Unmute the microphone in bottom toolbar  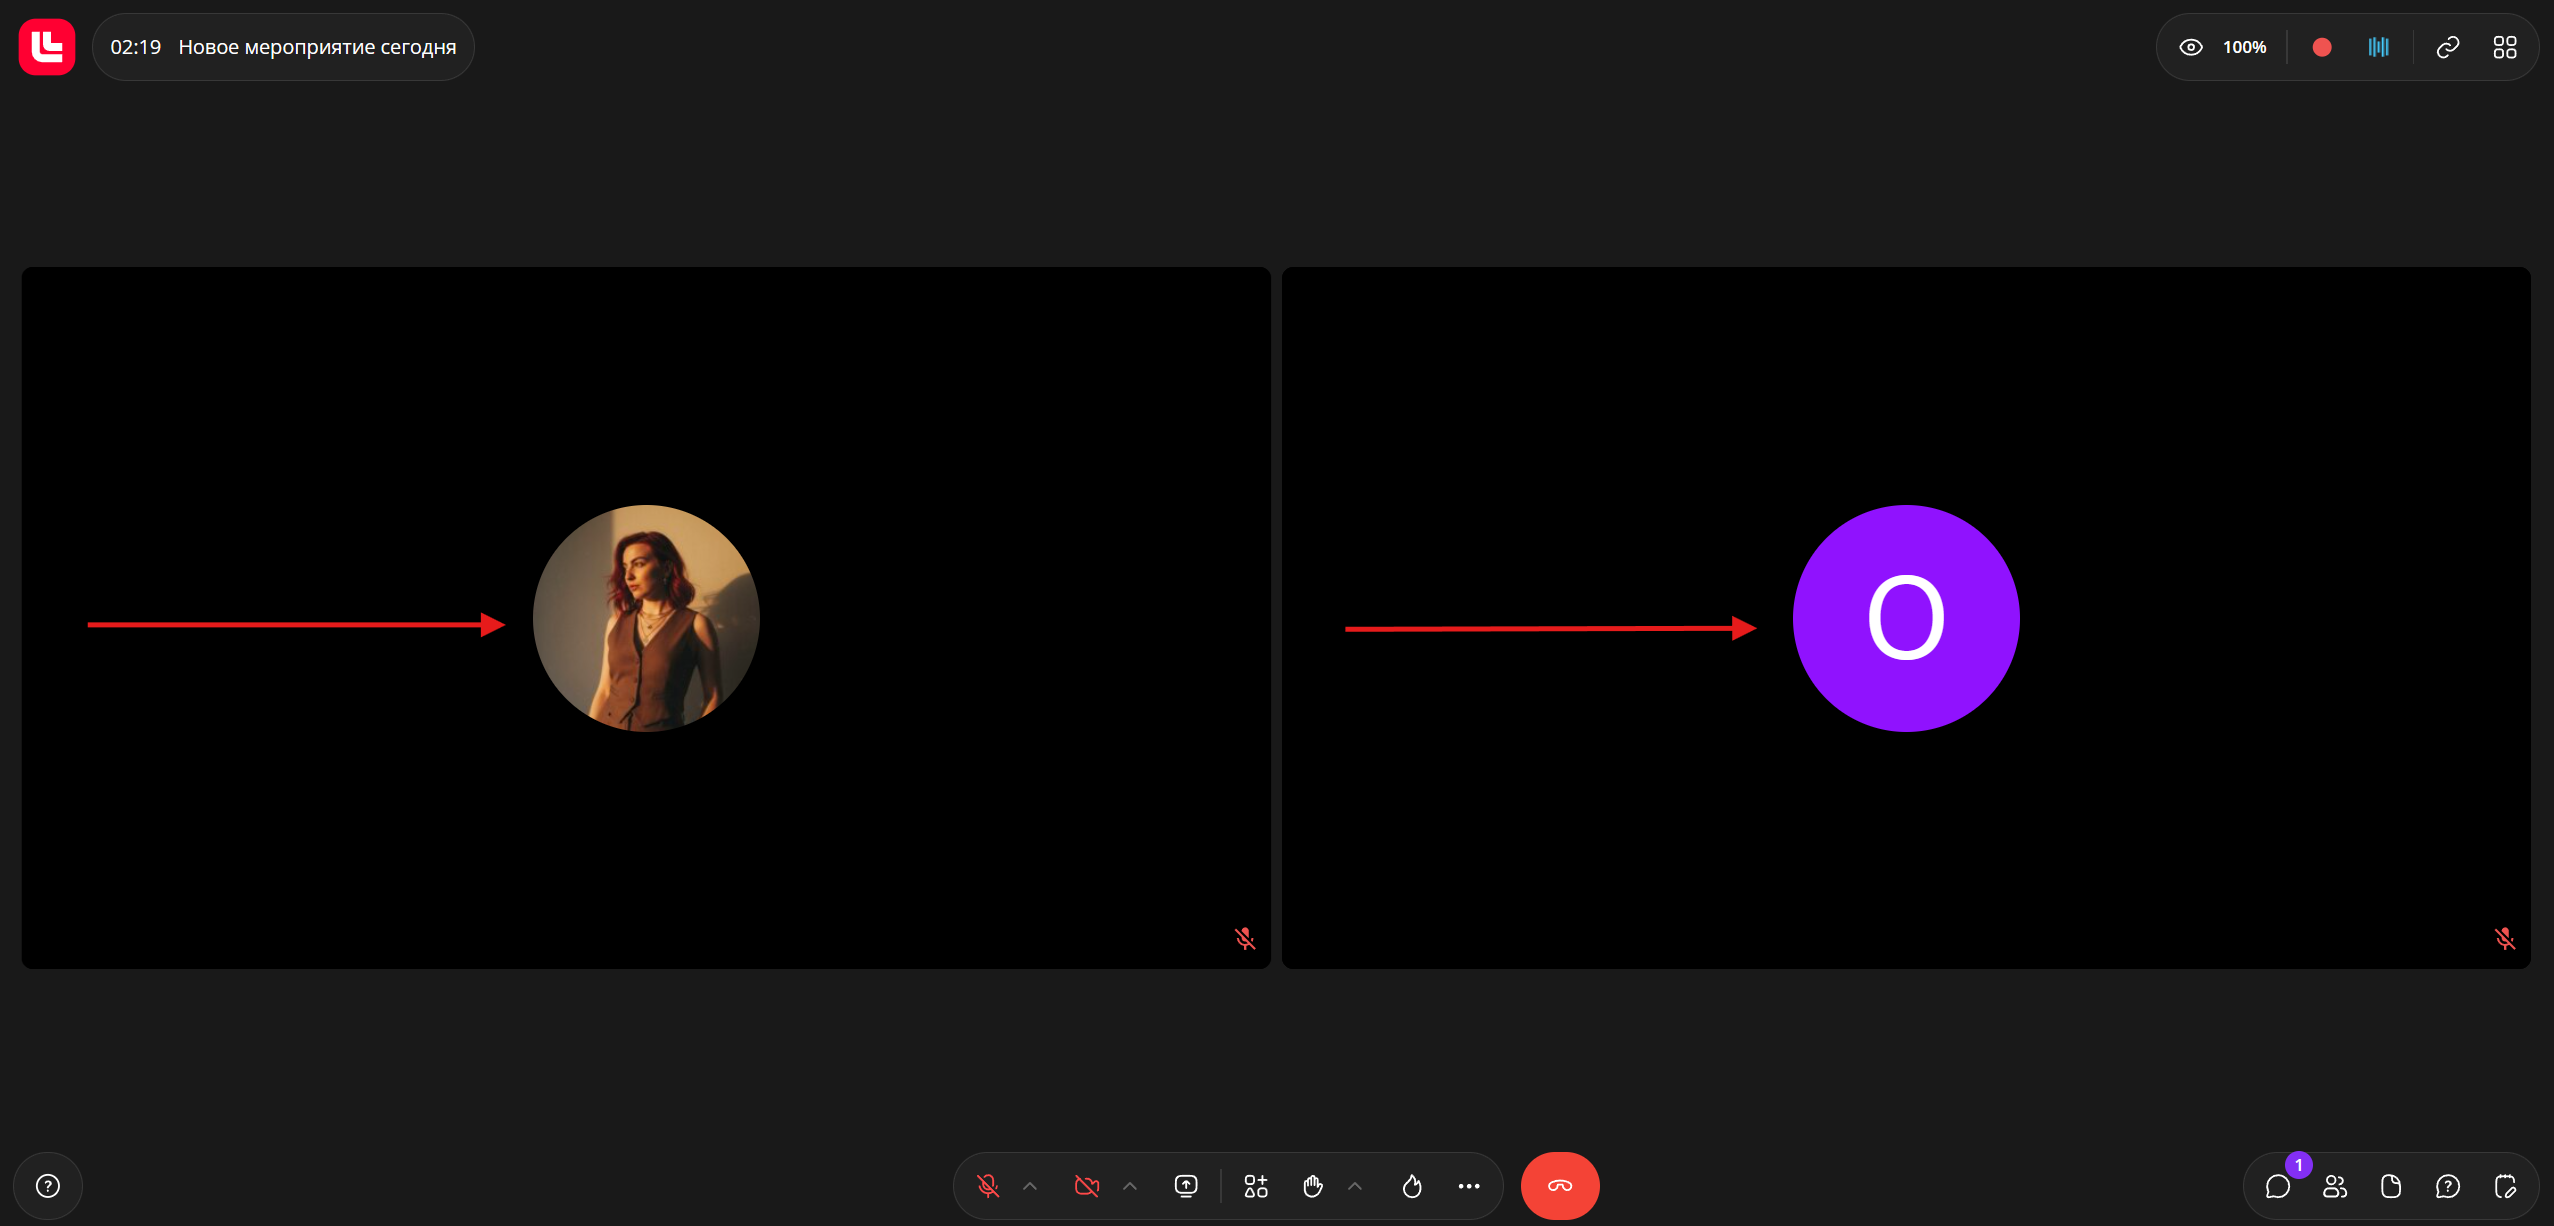point(987,1186)
